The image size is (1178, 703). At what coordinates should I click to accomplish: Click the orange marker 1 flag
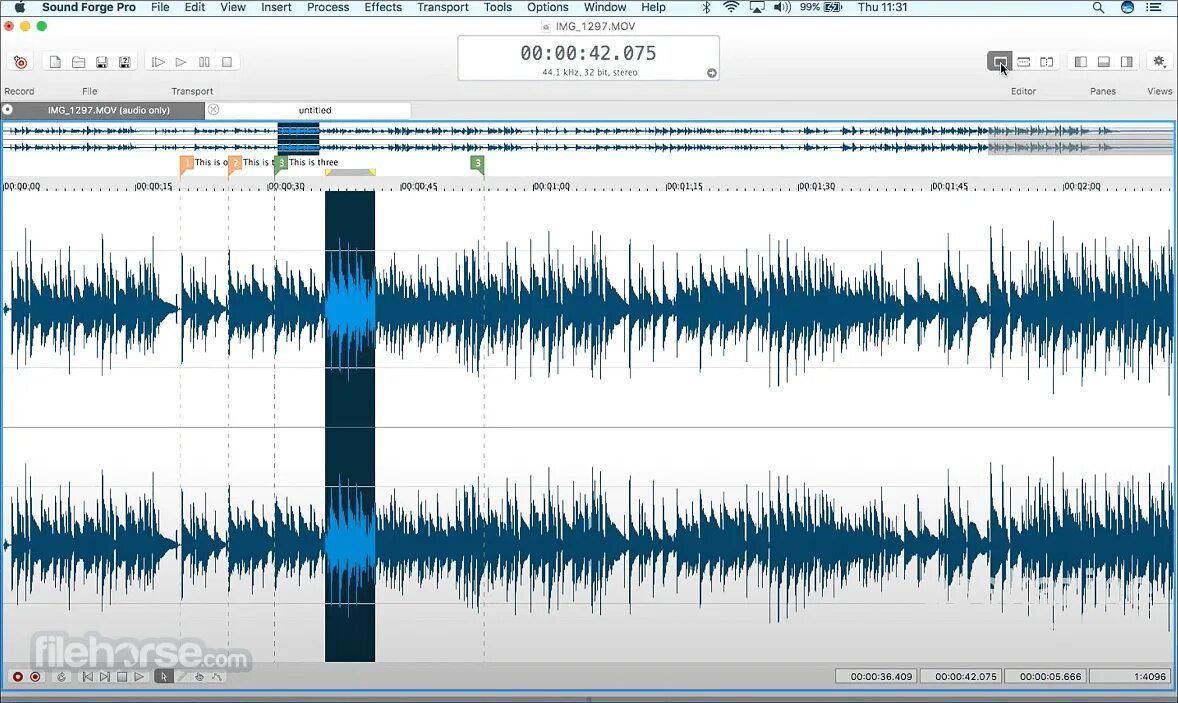pyautogui.click(x=186, y=163)
